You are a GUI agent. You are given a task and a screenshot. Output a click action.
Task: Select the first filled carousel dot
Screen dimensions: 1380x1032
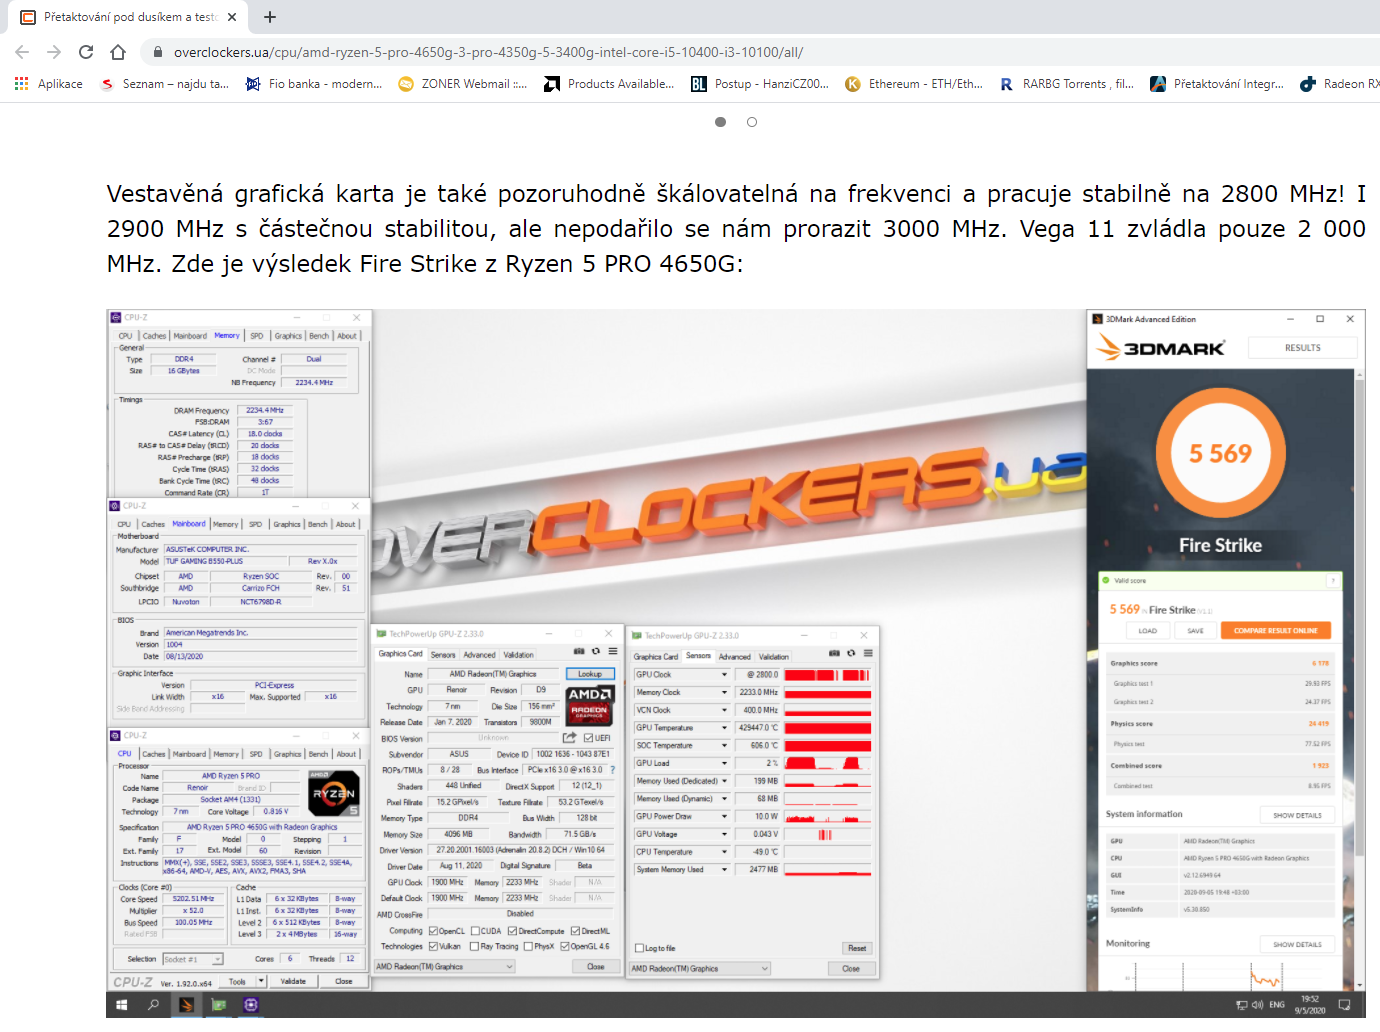tap(720, 122)
